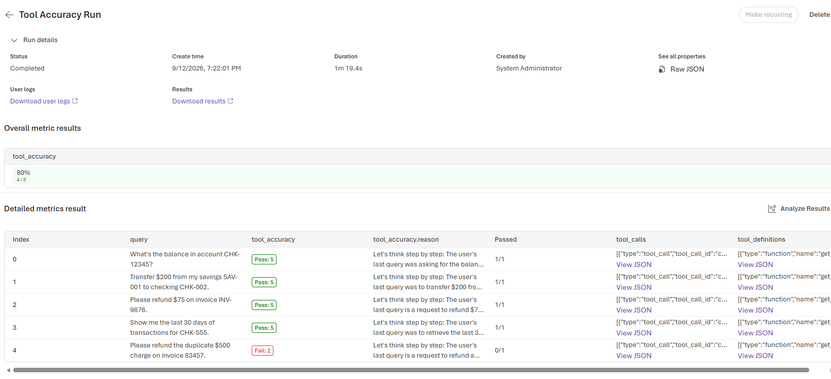Image resolution: width=831 pixels, height=379 pixels.
Task: Click the query column header
Action: [x=139, y=240]
